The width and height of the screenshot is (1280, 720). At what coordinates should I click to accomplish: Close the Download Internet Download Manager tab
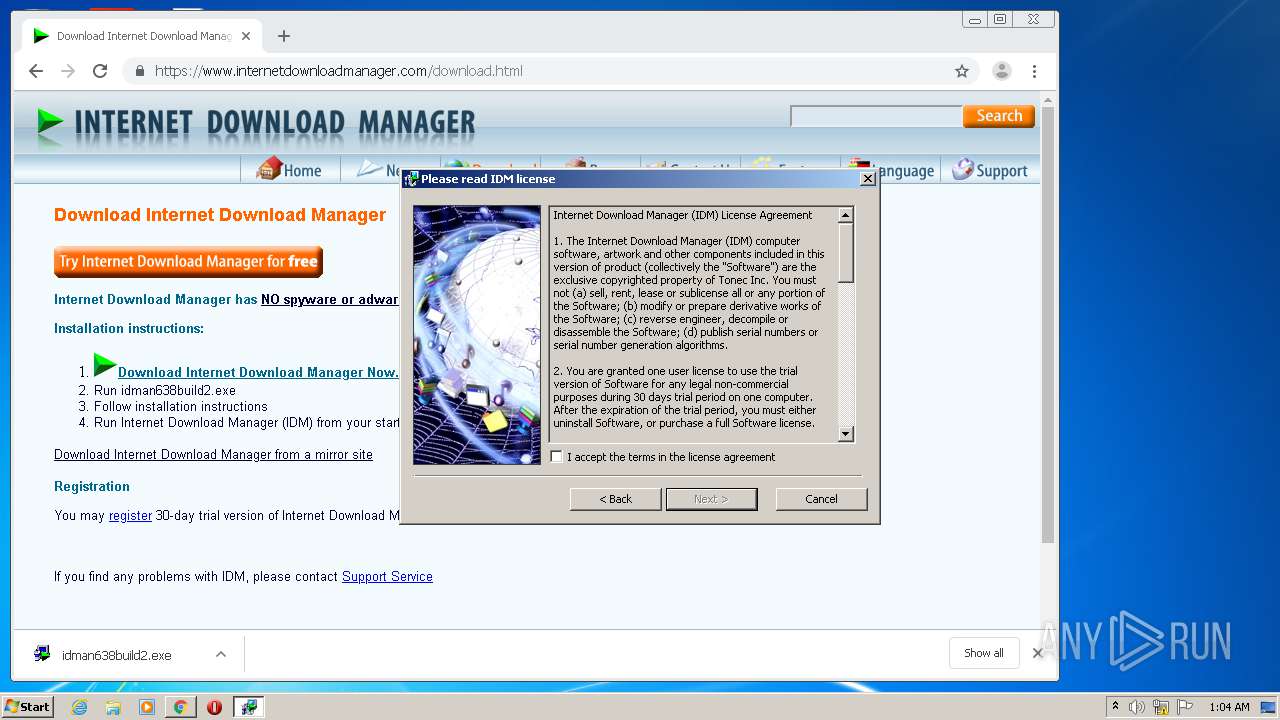(246, 36)
